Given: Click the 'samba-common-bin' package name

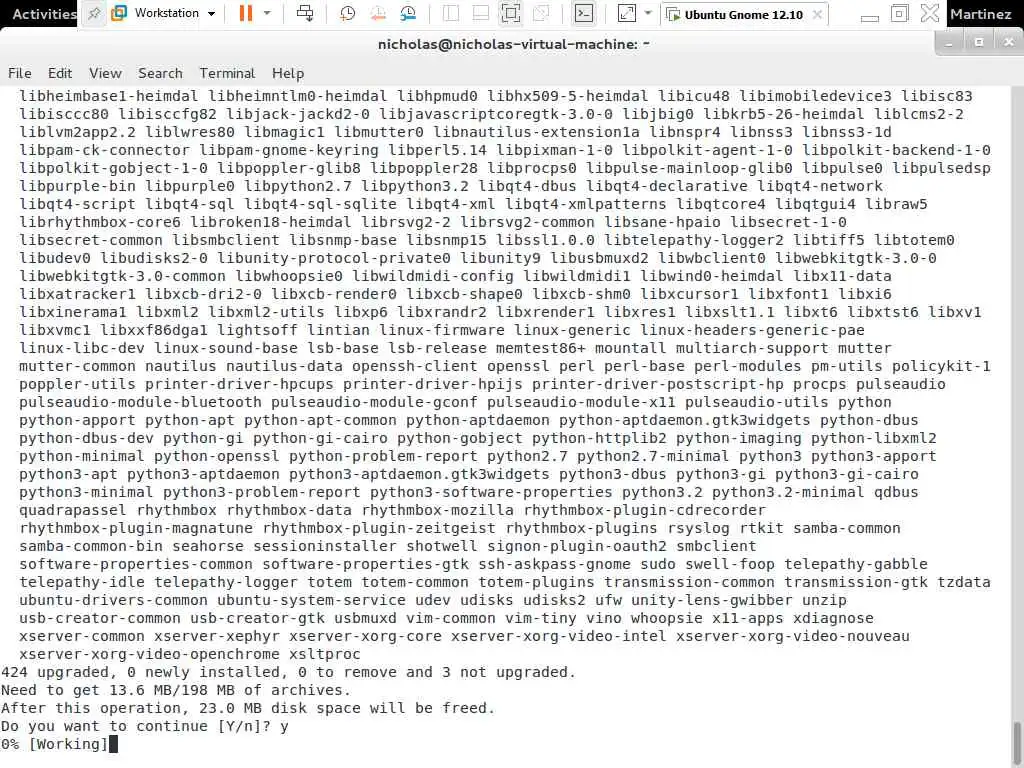Looking at the screenshot, I should click(x=90, y=546).
